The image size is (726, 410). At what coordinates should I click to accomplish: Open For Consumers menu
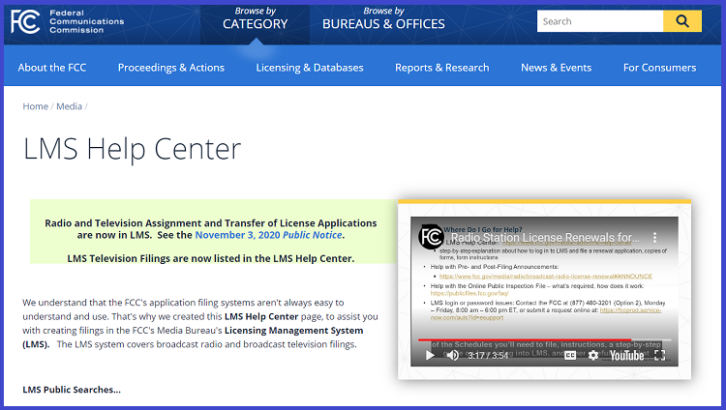tap(659, 68)
